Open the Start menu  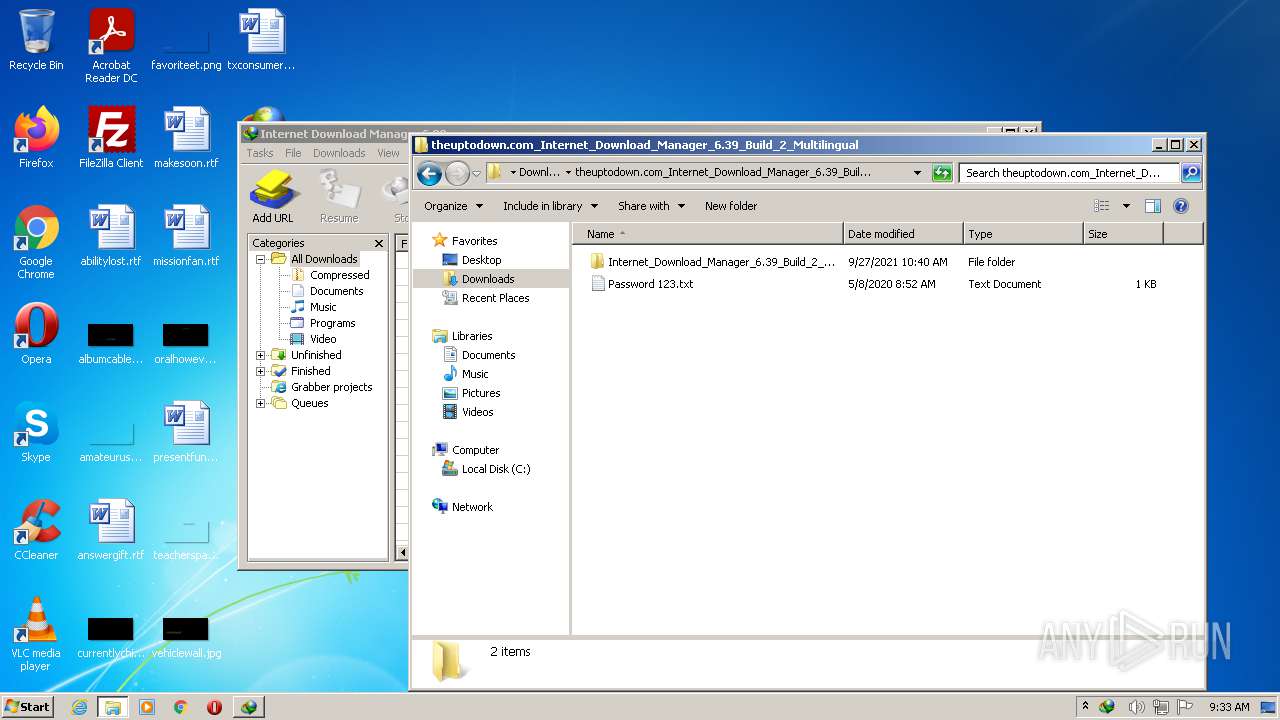click(x=27, y=707)
